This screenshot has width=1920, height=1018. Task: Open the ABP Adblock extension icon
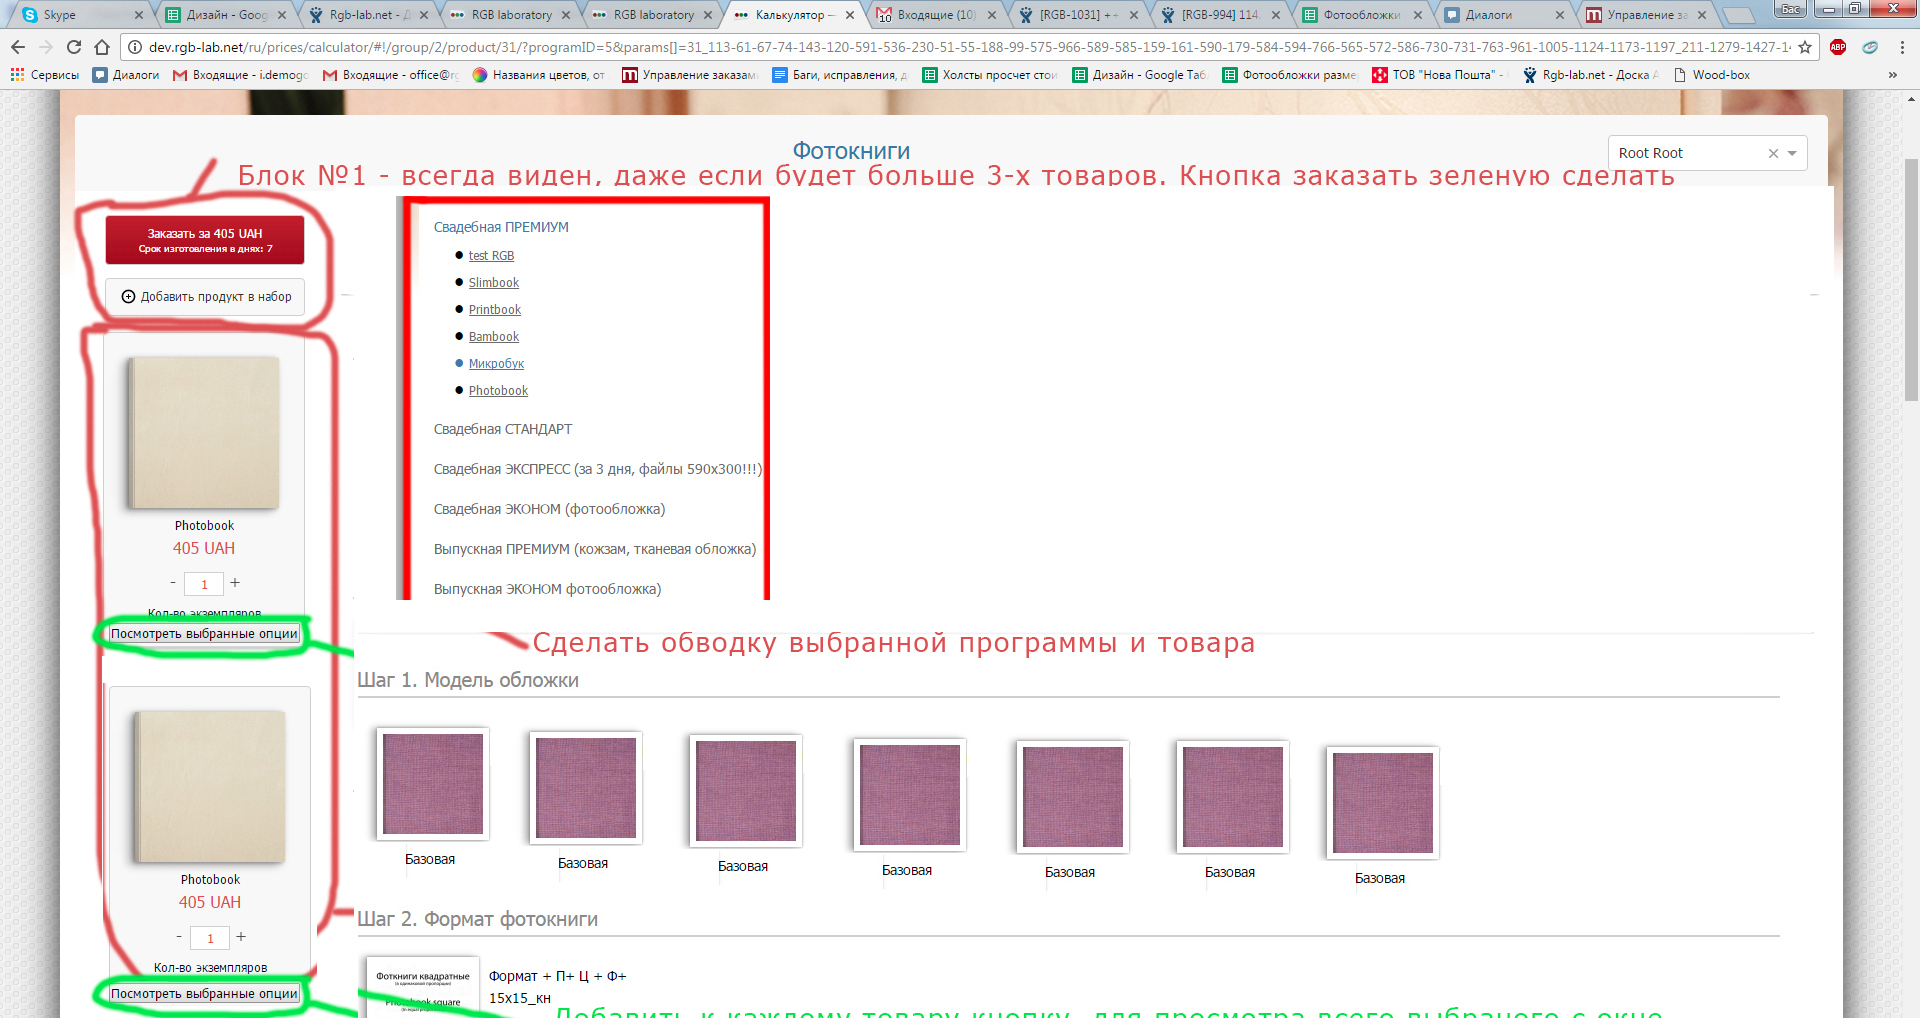(x=1838, y=47)
